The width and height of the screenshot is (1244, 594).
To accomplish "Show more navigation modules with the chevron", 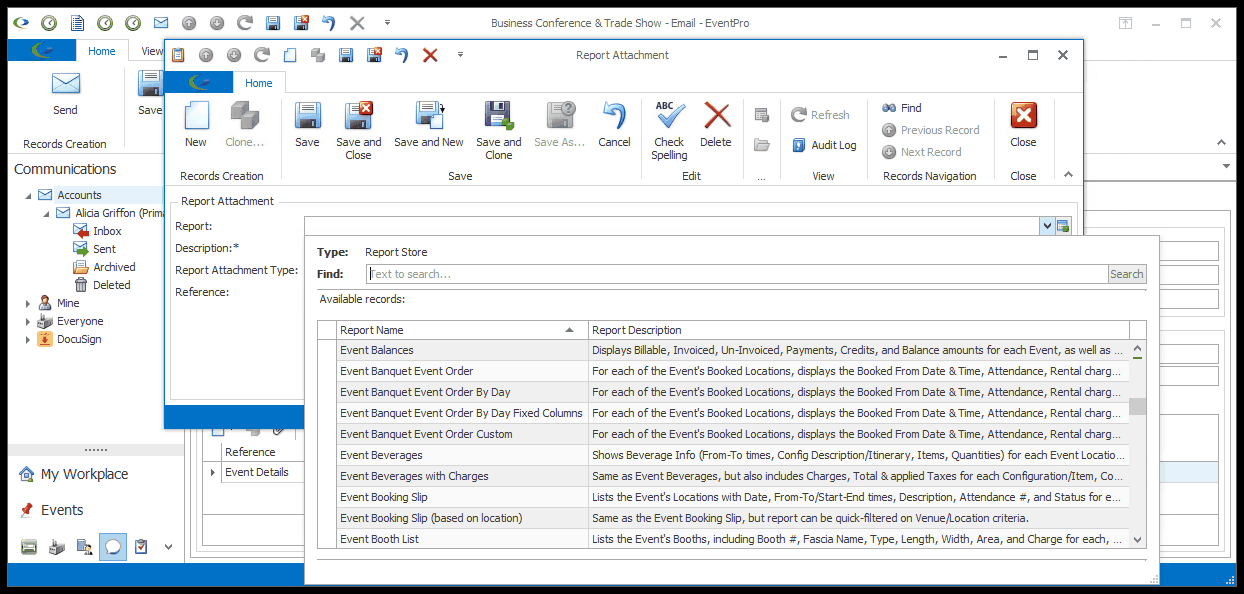I will (168, 547).
